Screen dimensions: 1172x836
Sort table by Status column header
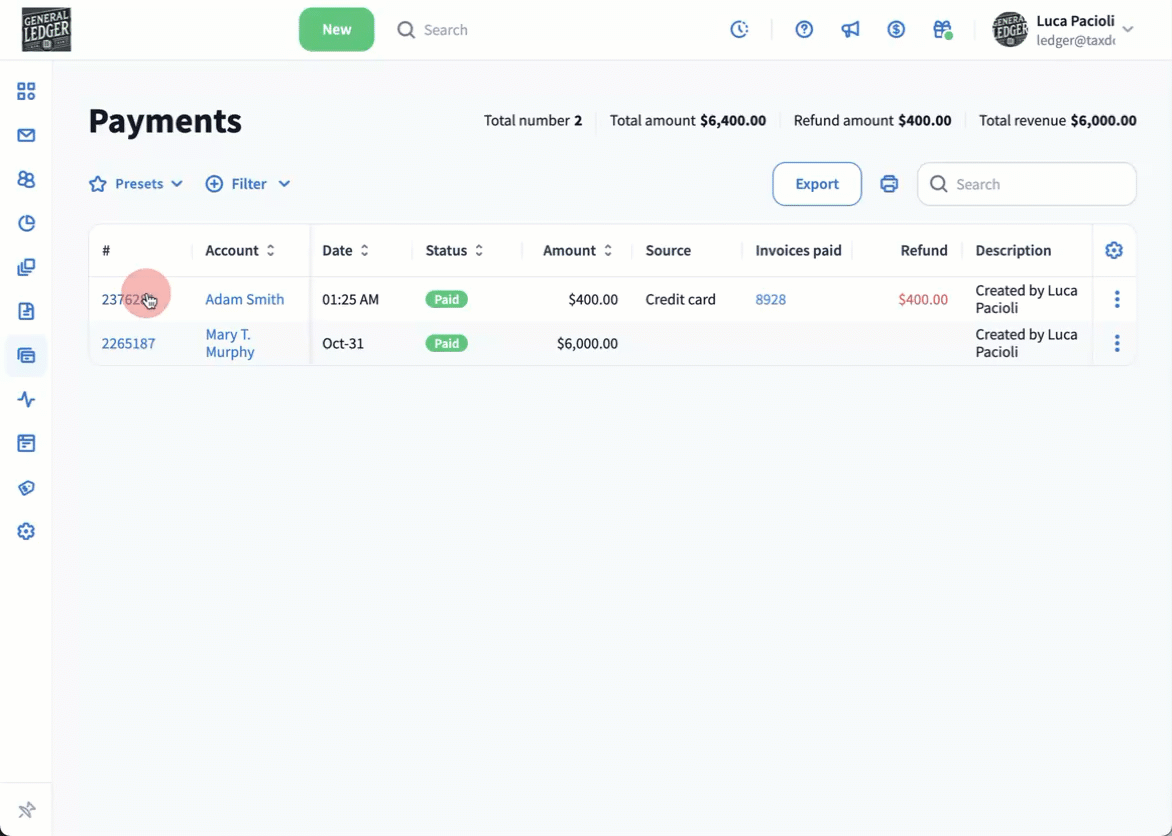454,251
